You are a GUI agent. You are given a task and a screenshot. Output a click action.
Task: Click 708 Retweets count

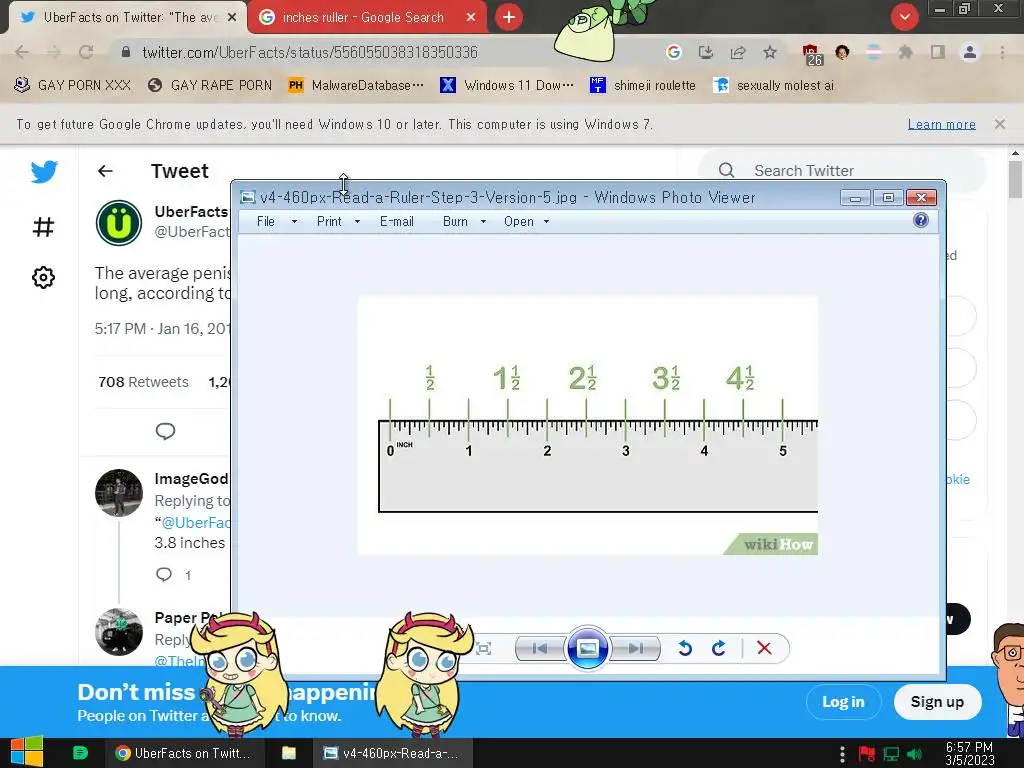[x=143, y=382]
